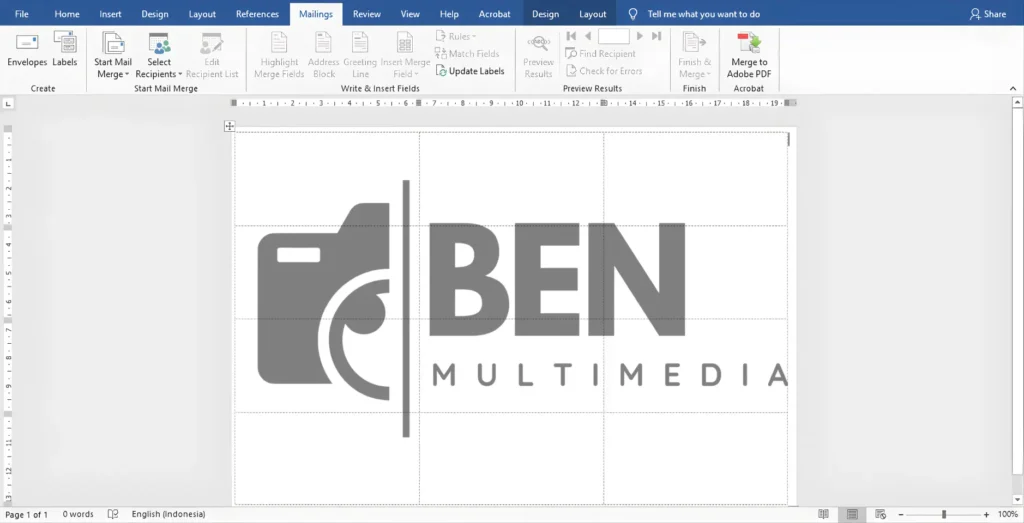The width and height of the screenshot is (1024, 523).
Task: Switch to Web Layout view
Action: (882, 514)
